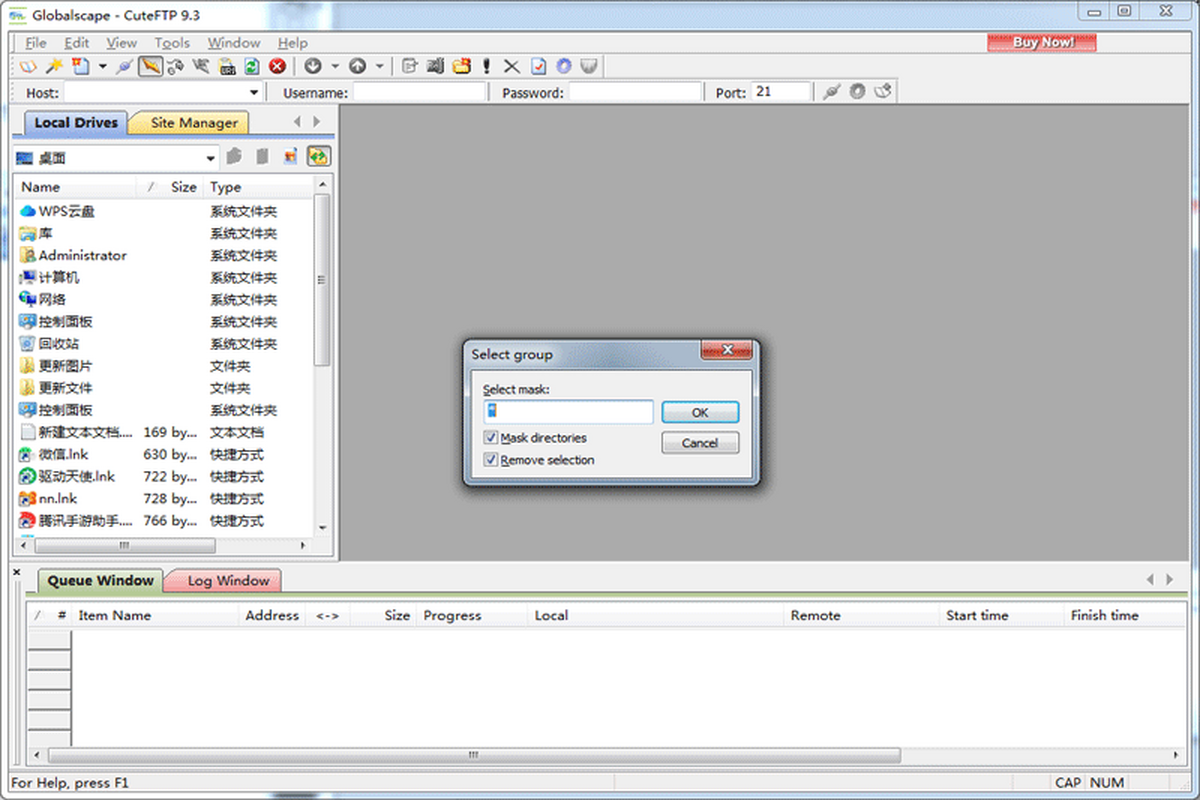1200x800 pixels.
Task: Click the Download arrow toolbar icon
Action: click(x=313, y=67)
